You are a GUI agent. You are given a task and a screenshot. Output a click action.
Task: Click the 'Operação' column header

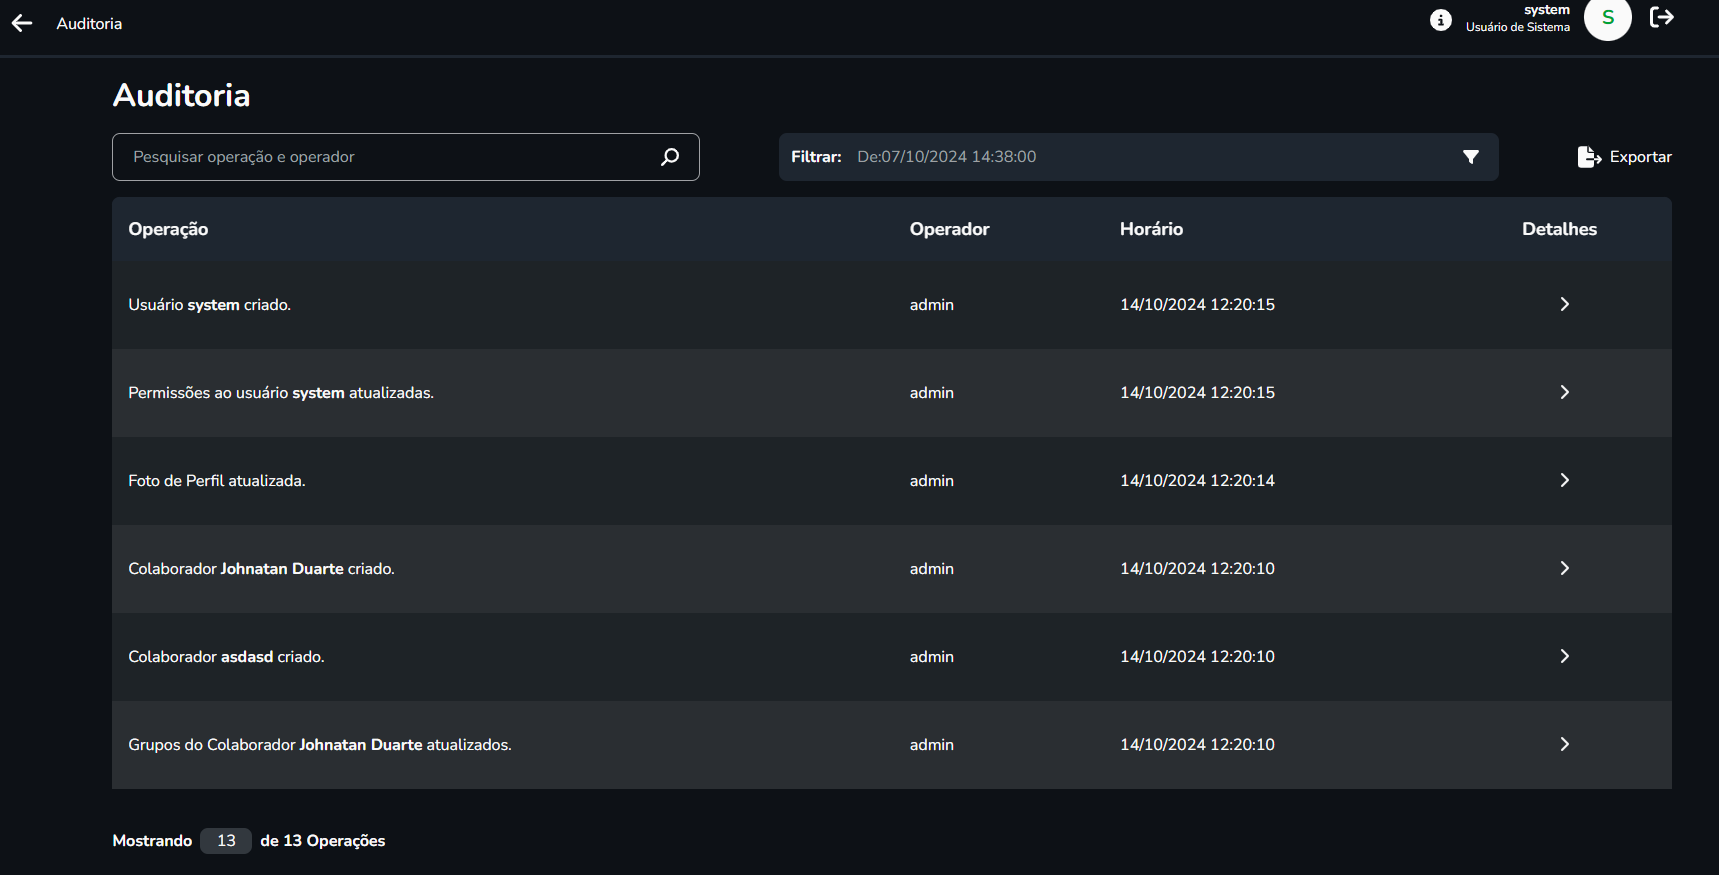click(168, 229)
